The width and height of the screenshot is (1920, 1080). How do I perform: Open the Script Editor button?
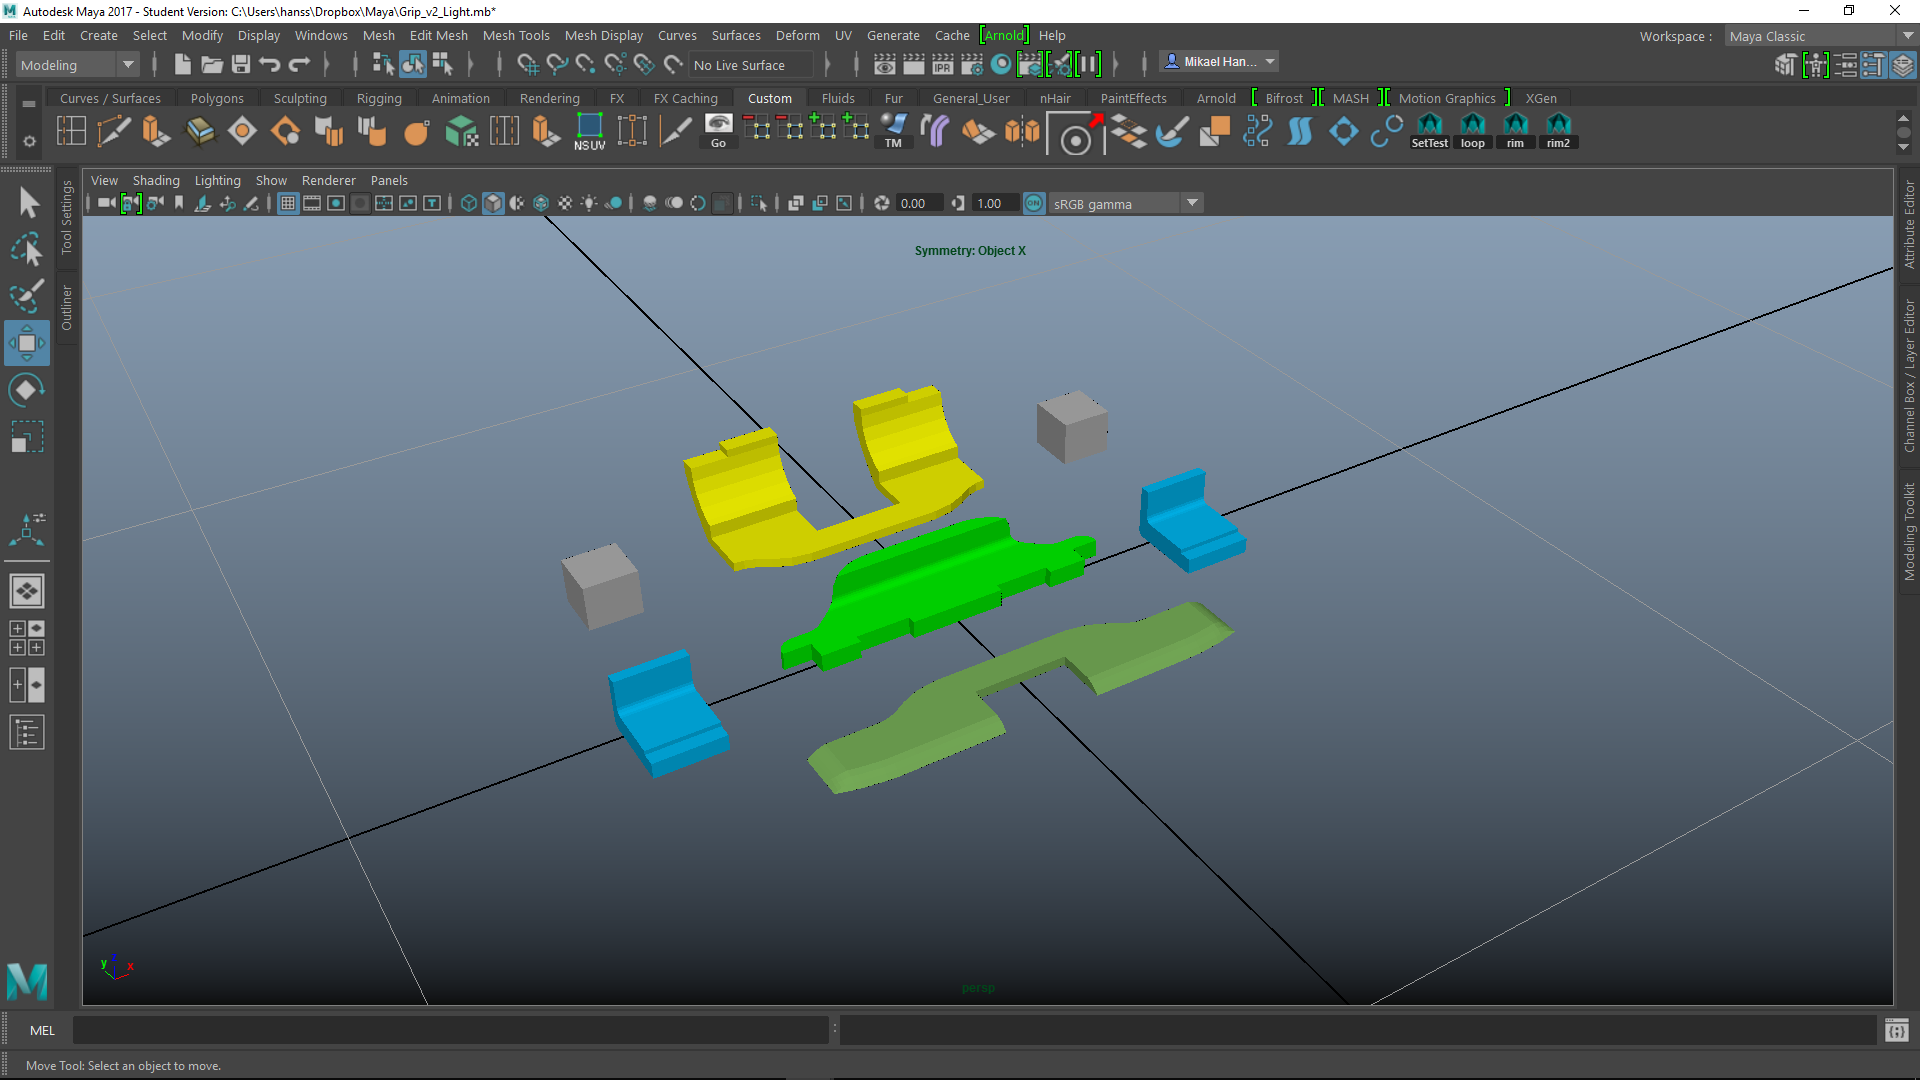pyautogui.click(x=1897, y=1030)
